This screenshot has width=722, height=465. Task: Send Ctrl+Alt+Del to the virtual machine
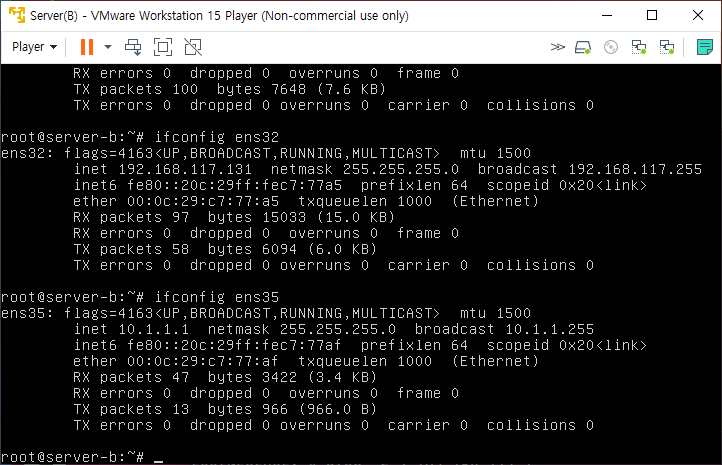133,47
